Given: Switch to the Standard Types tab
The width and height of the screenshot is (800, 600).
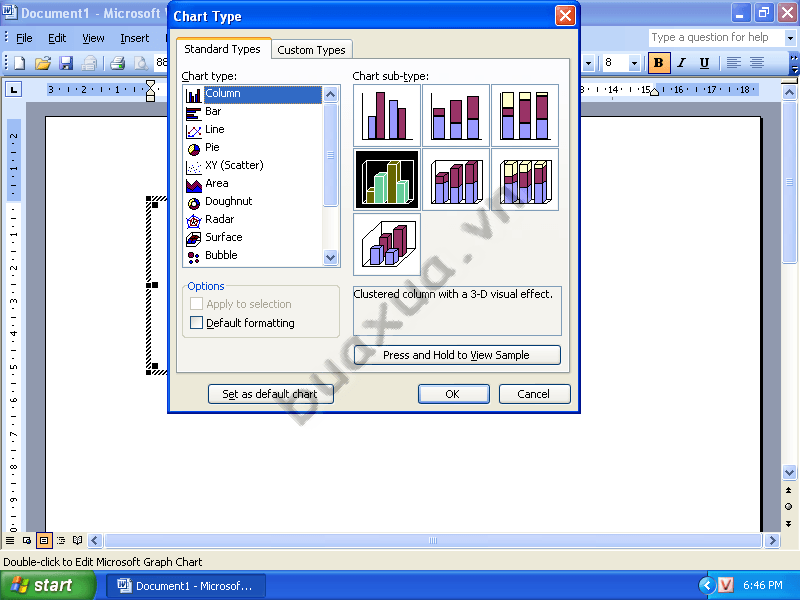Looking at the screenshot, I should click(x=222, y=49).
